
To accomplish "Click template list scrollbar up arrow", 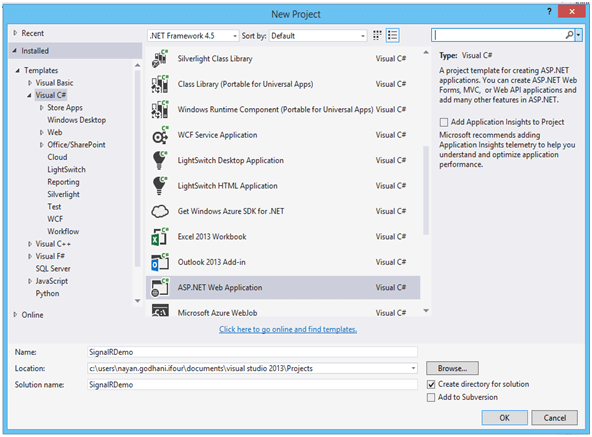I will 426,53.
